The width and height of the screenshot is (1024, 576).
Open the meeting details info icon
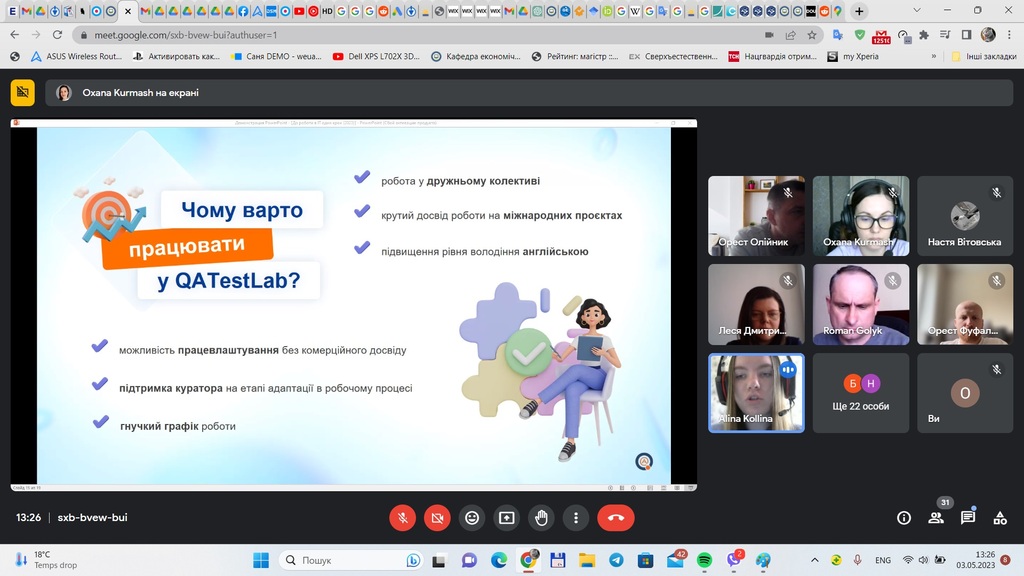tap(904, 518)
